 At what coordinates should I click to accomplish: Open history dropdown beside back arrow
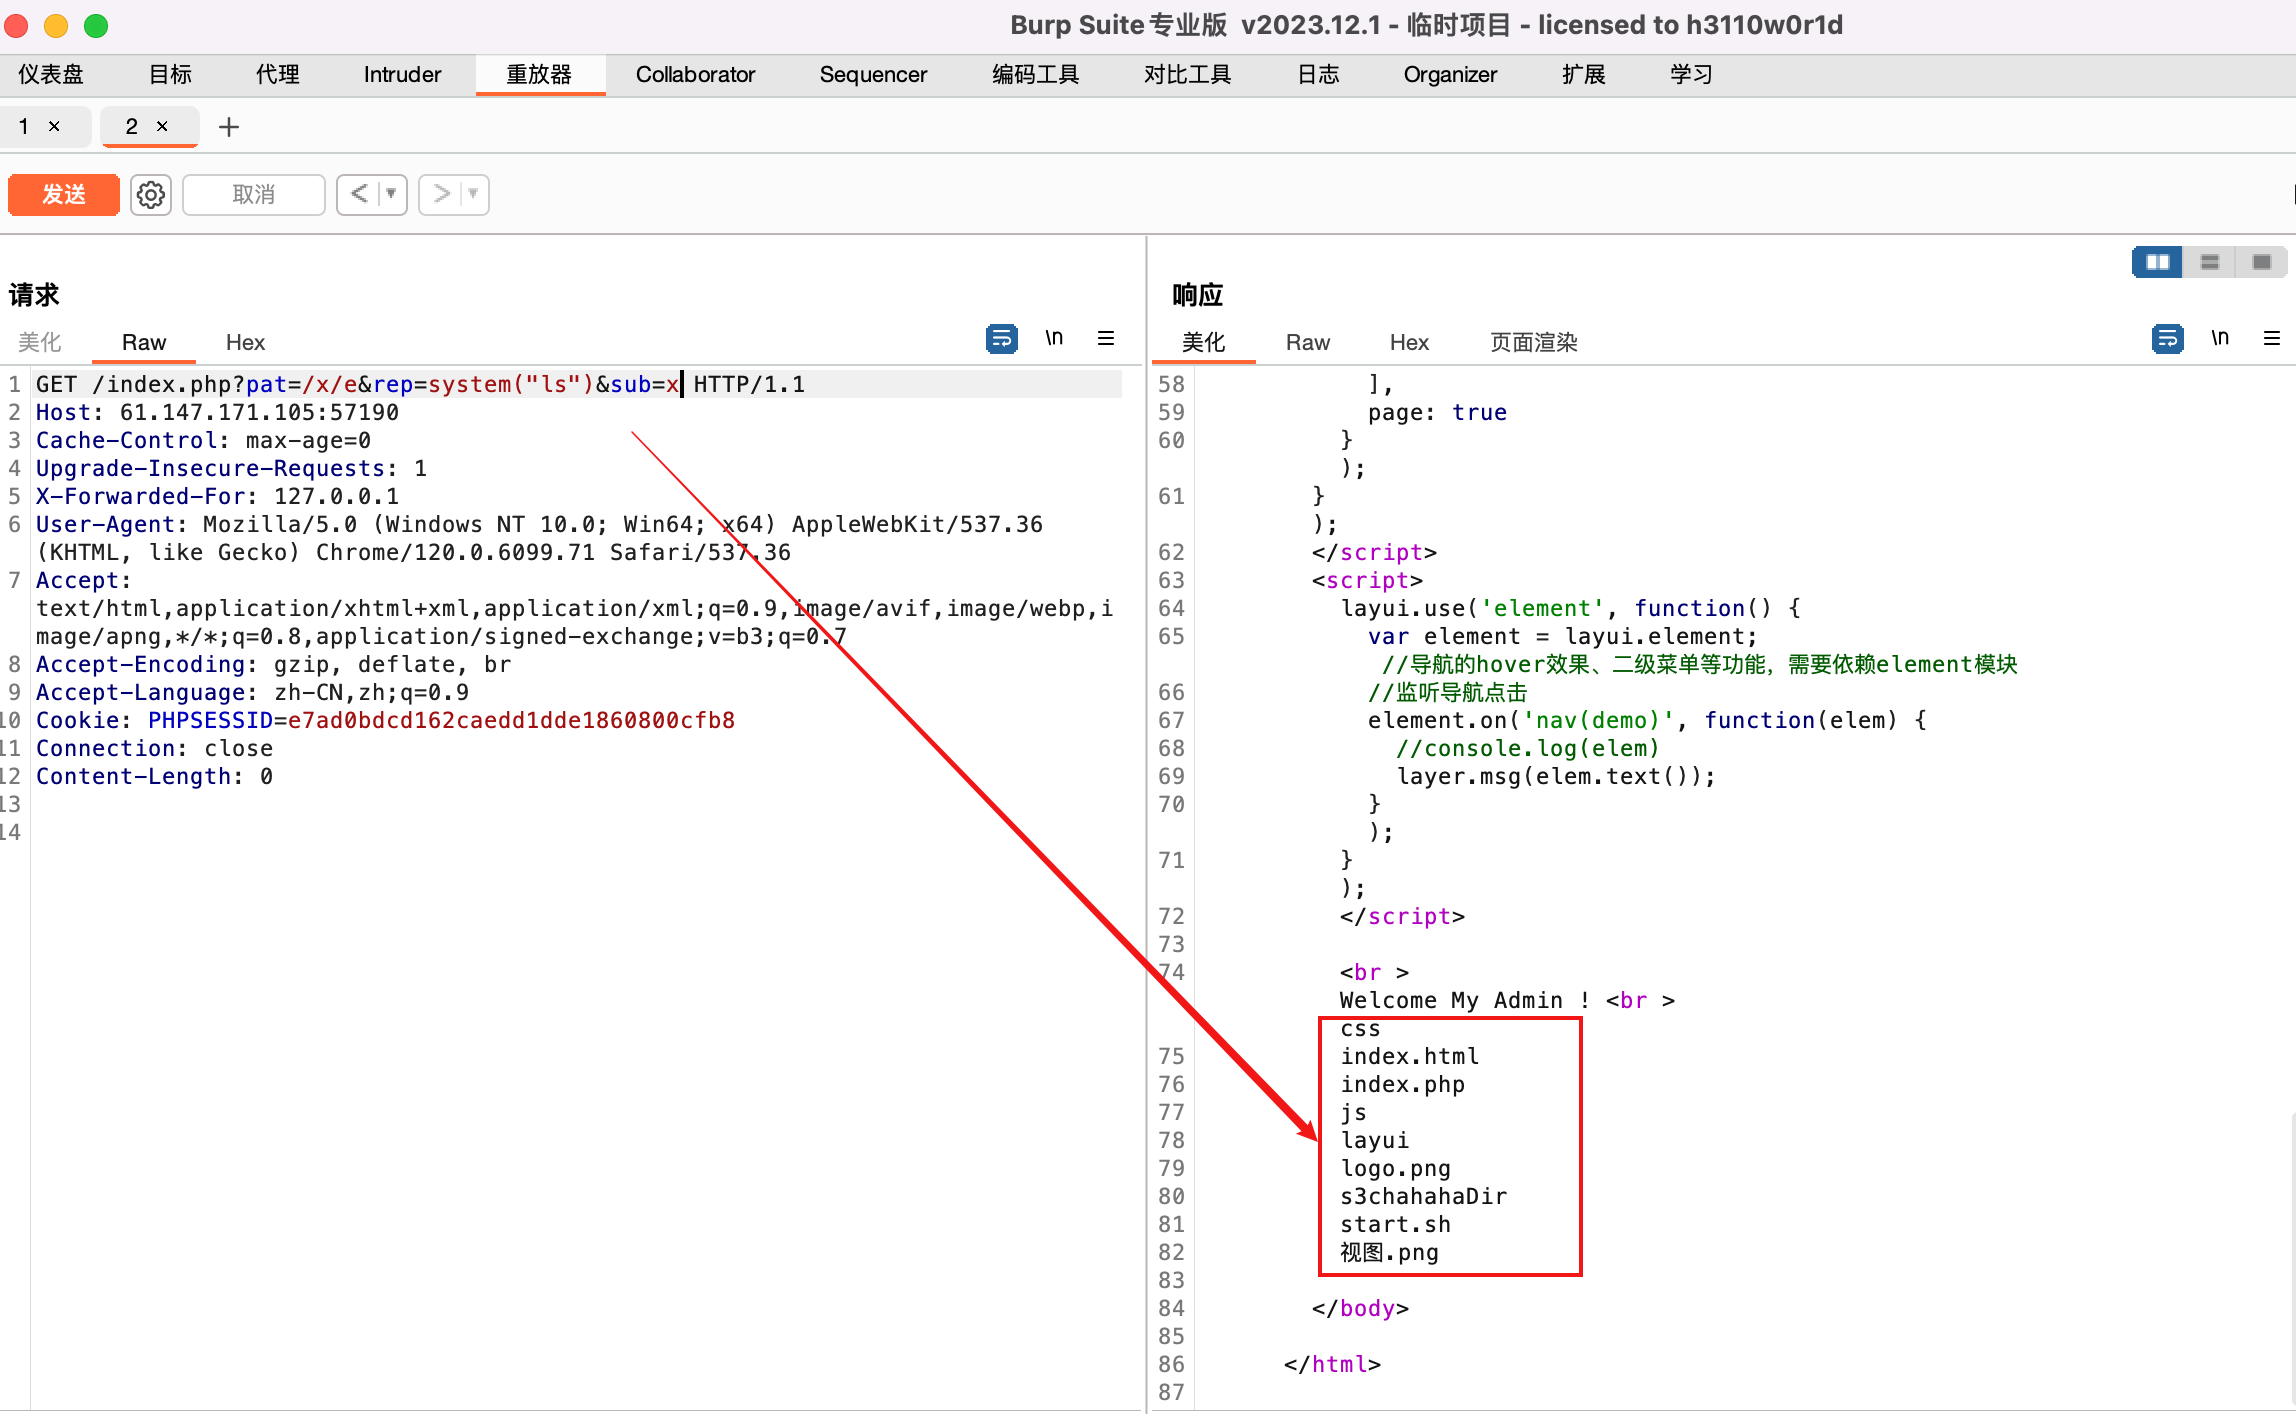click(x=390, y=194)
